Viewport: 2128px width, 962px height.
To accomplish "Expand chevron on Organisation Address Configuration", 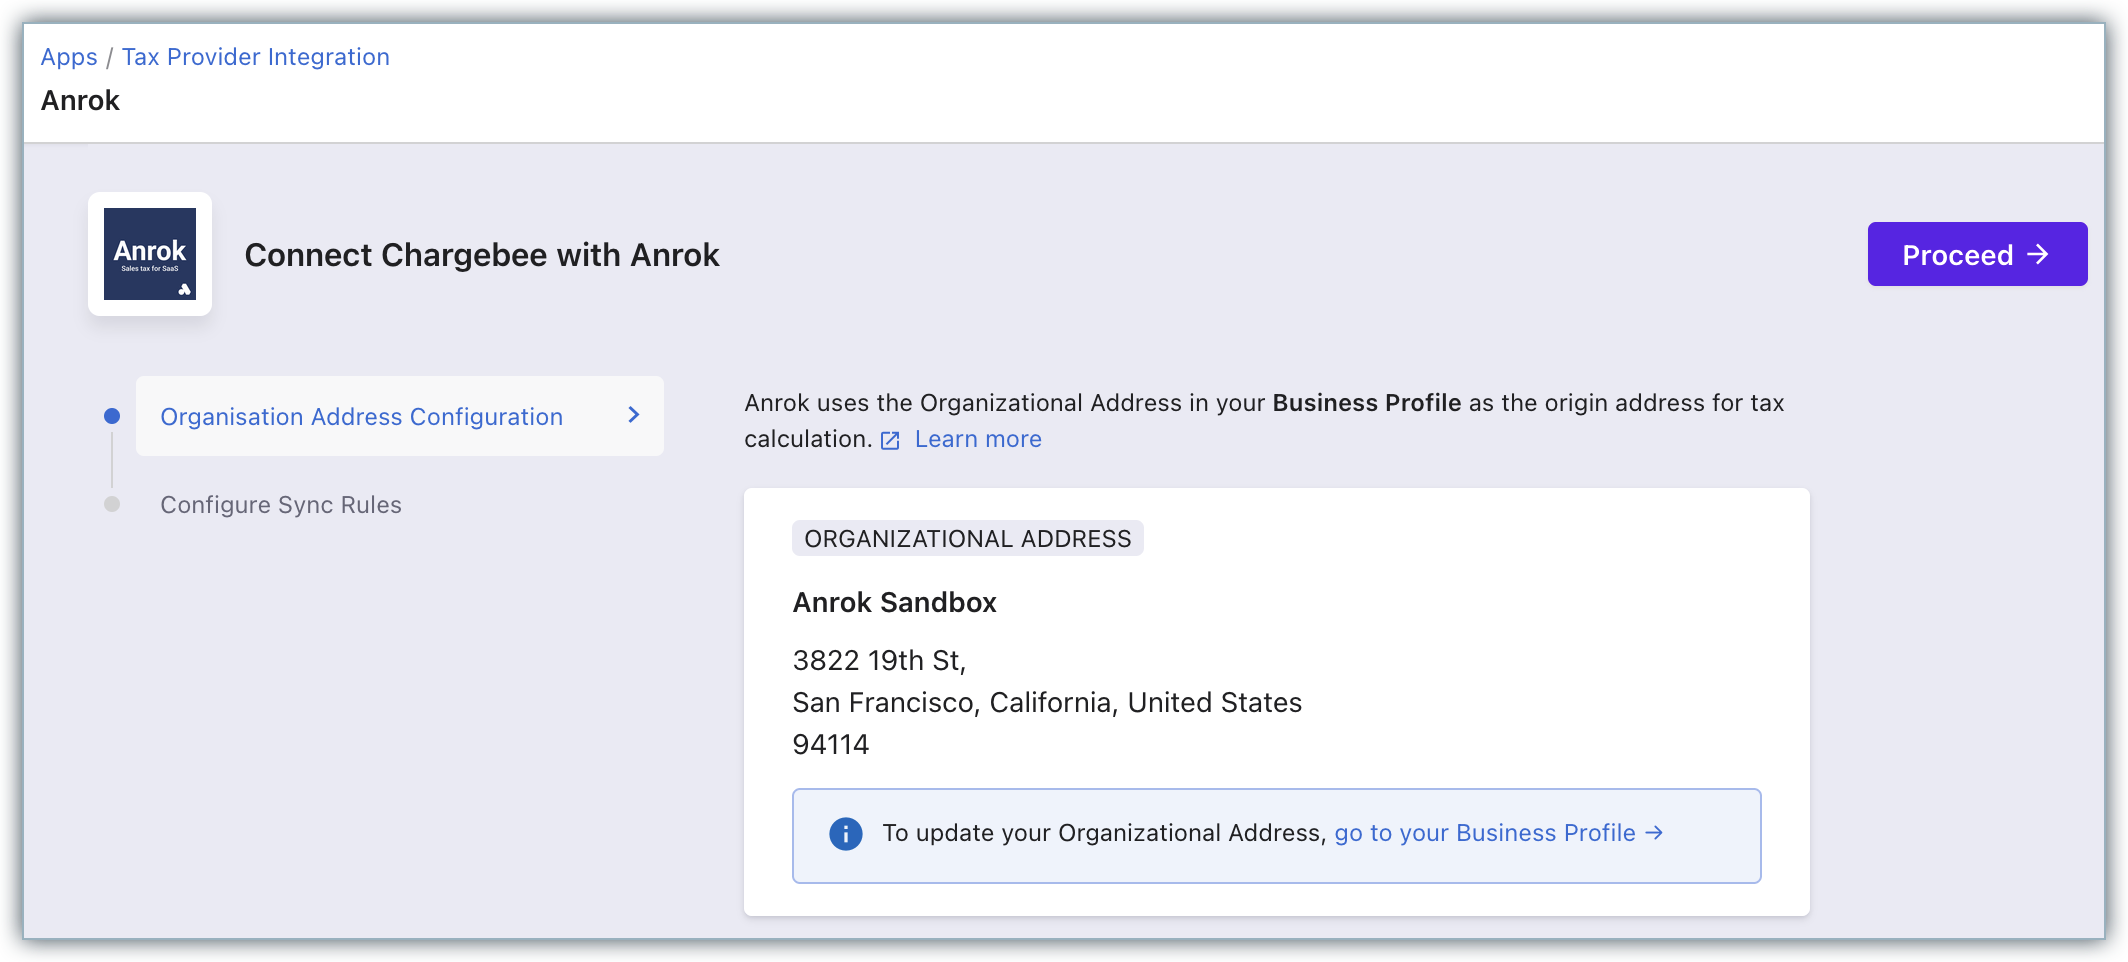I will pyautogui.click(x=633, y=415).
